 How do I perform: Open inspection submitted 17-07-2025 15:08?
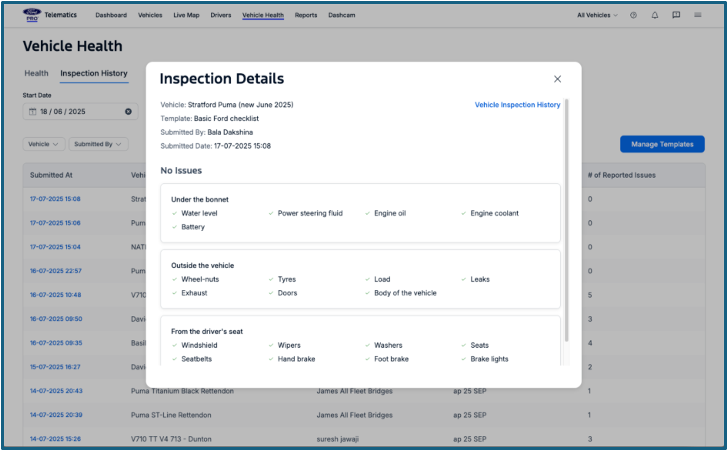click(55, 199)
